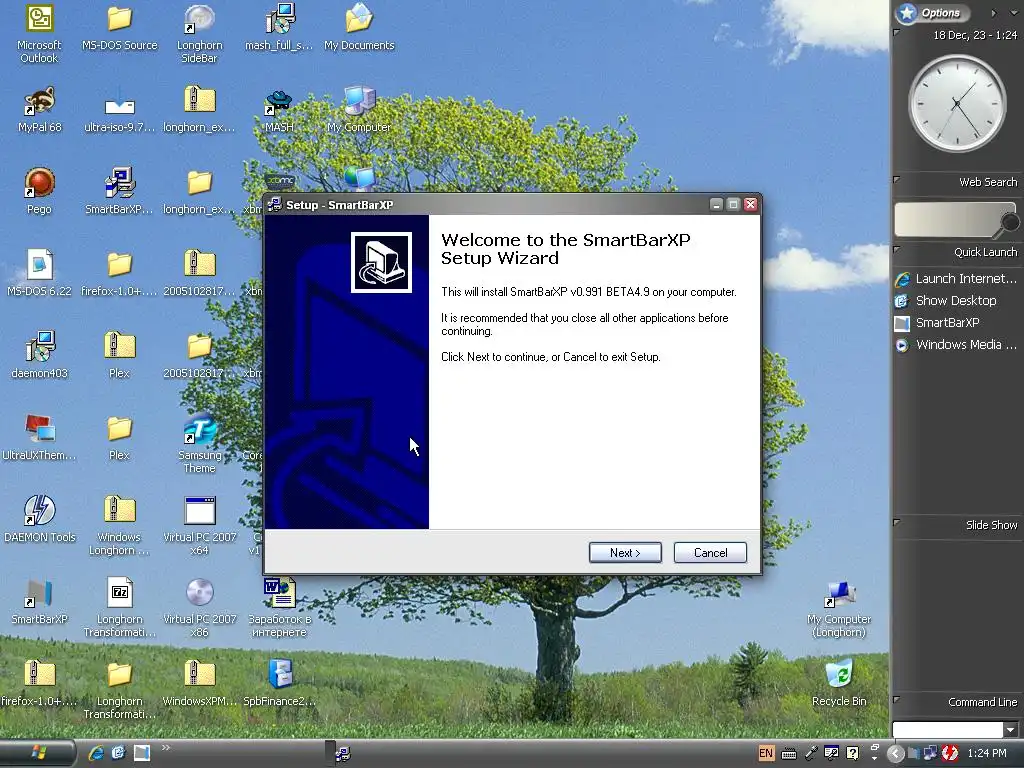This screenshot has width=1024, height=768.
Task: Select the MS-DOS 6.22 file icon
Action: [39, 274]
